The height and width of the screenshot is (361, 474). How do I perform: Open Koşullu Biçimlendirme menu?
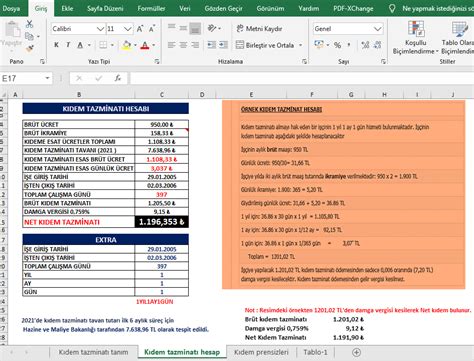[415, 38]
